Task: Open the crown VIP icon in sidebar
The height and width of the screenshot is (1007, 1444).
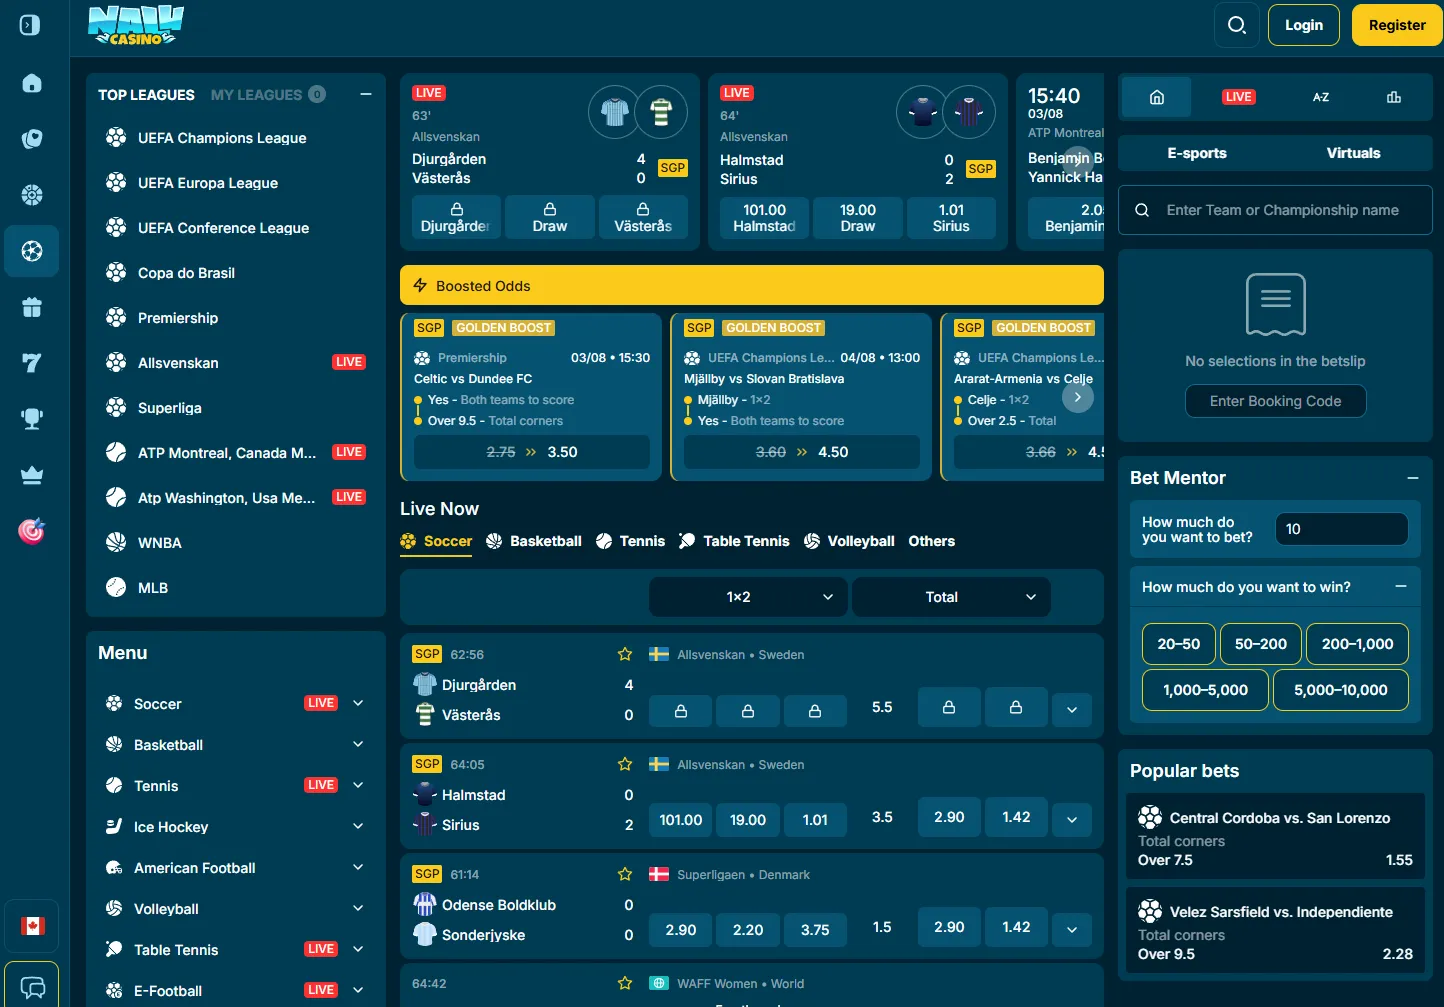Action: click(32, 475)
